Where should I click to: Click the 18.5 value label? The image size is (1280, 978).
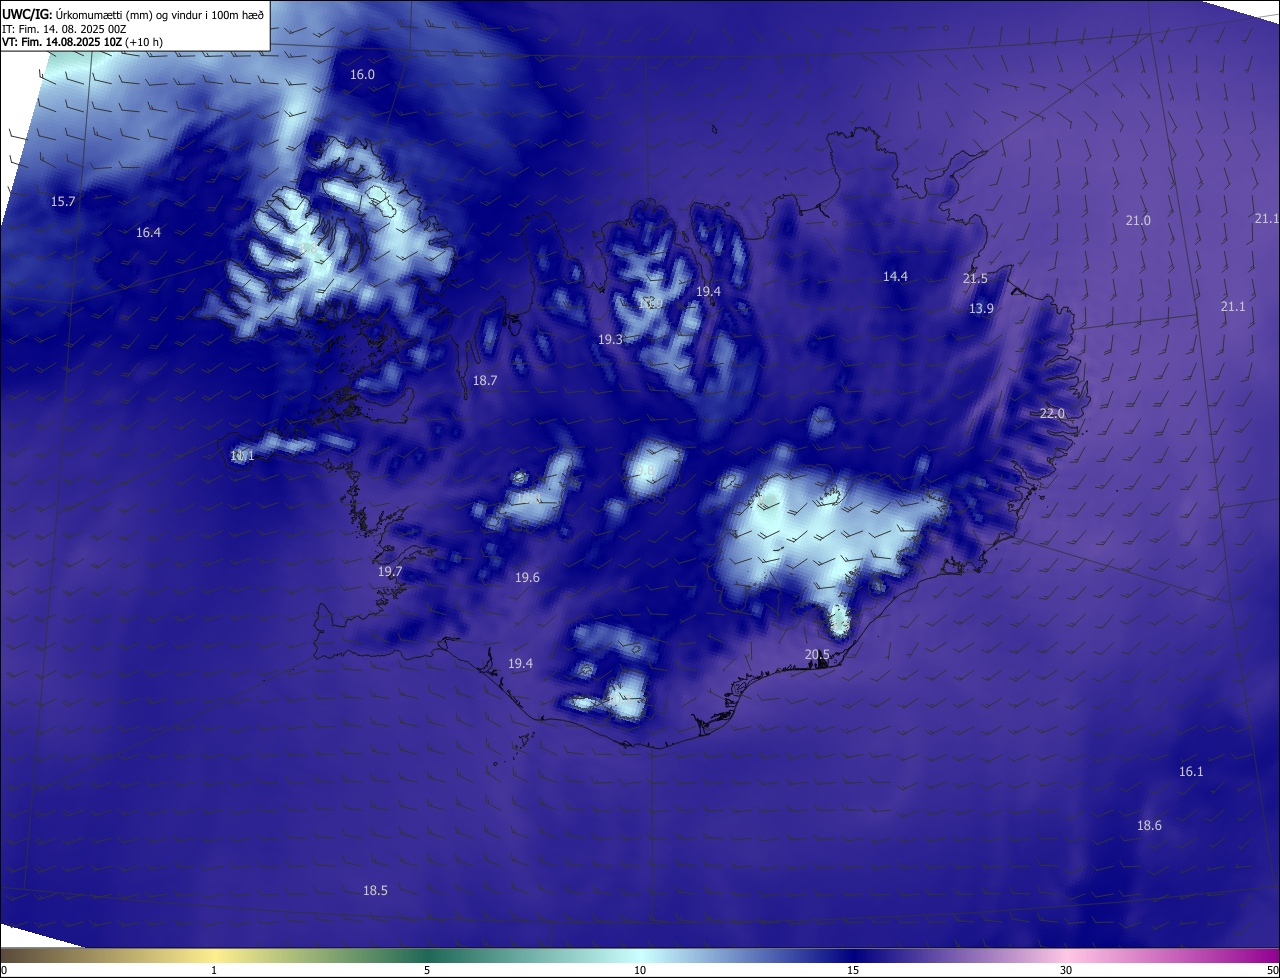pyautogui.click(x=375, y=890)
